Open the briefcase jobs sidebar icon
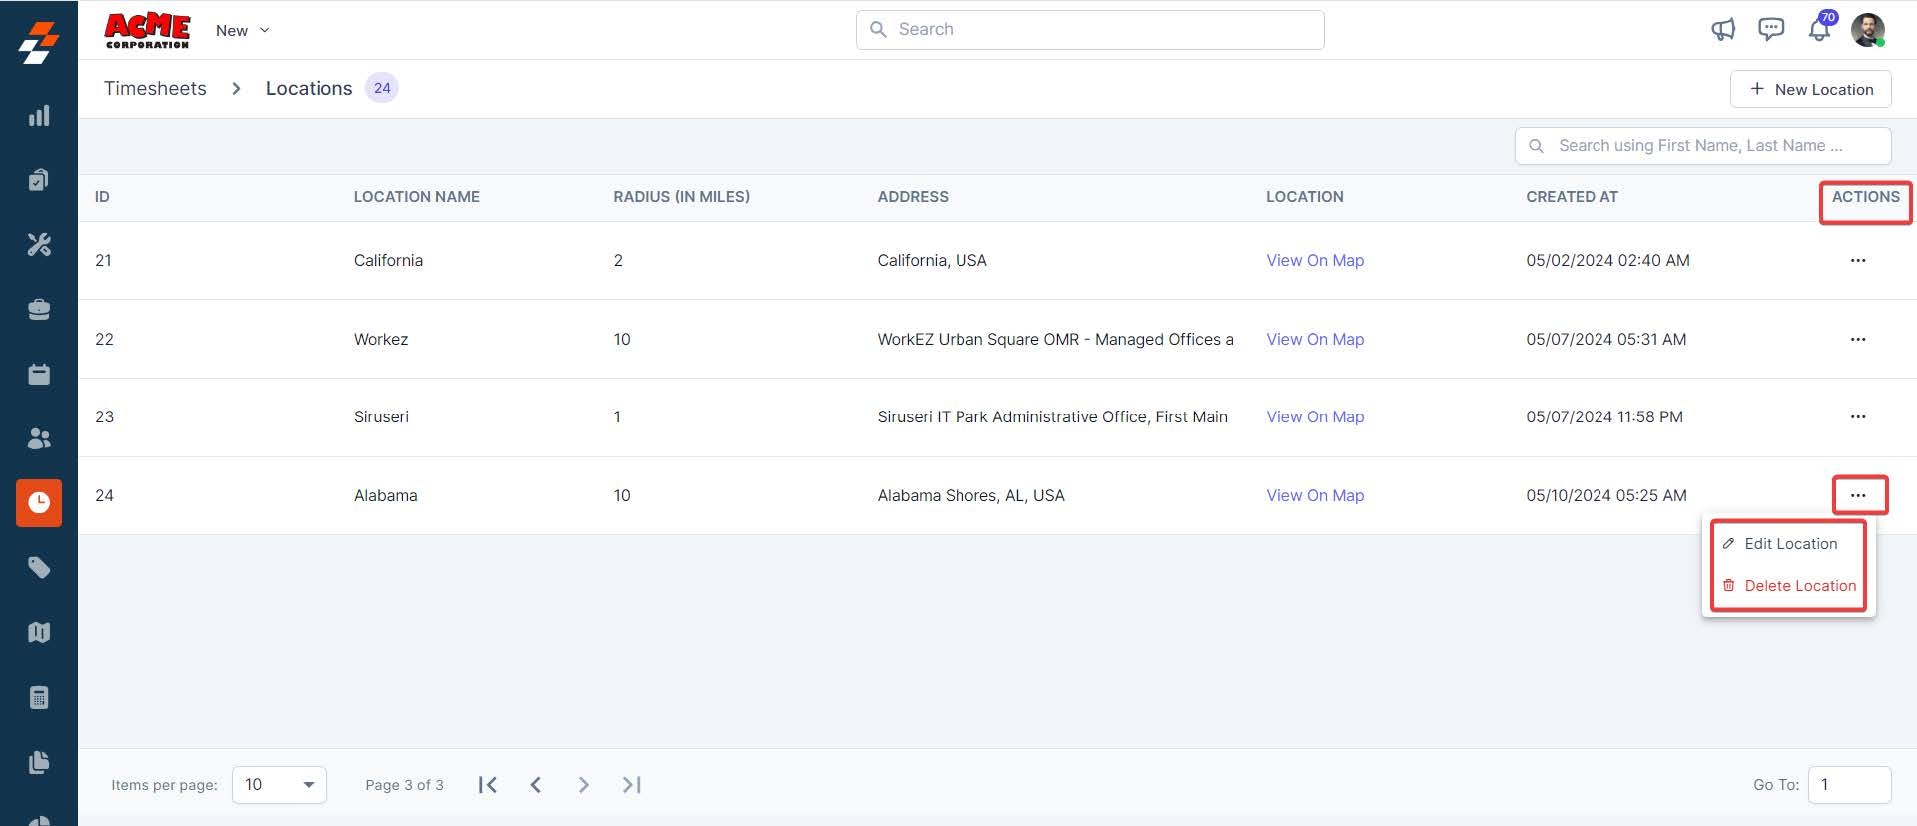The image size is (1917, 826). (x=39, y=309)
